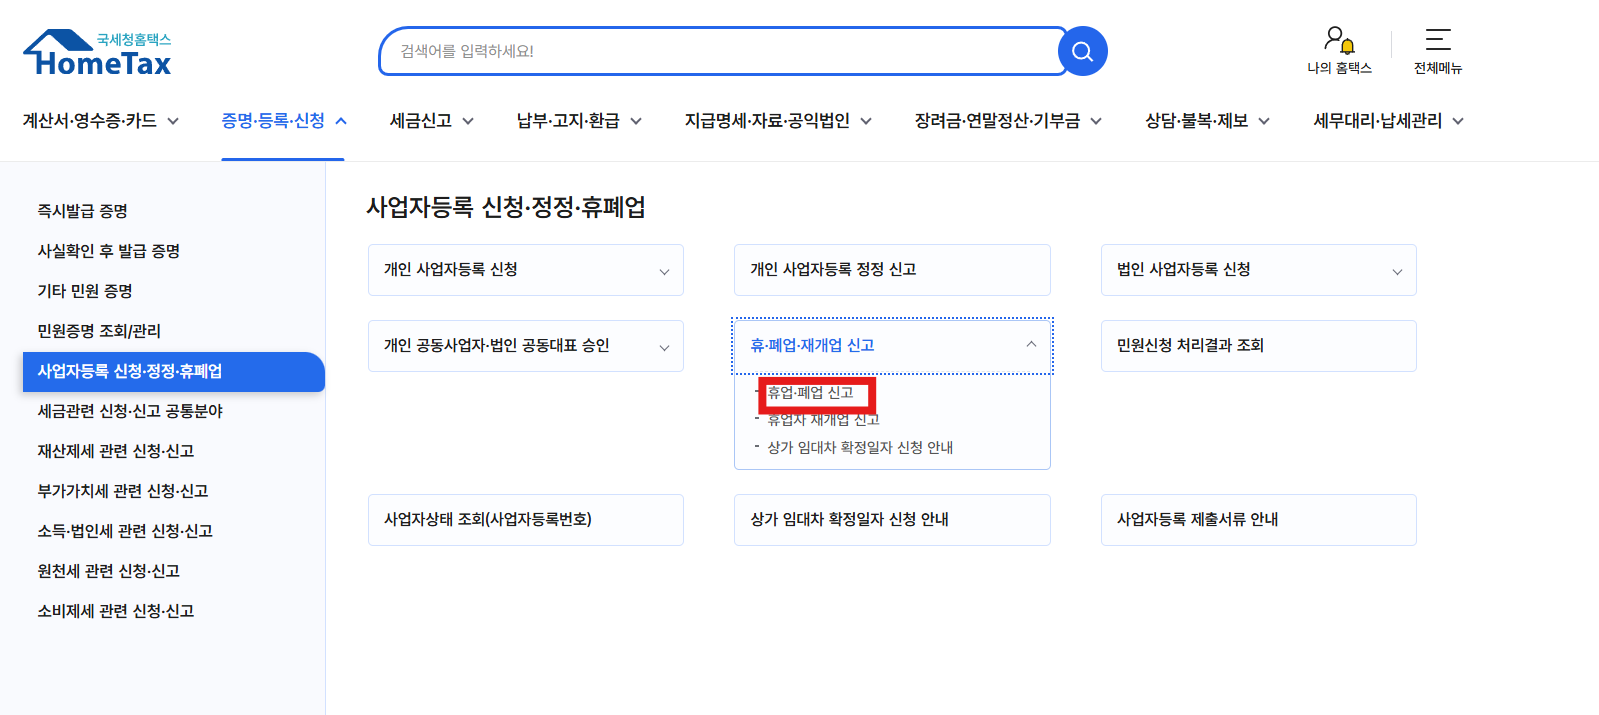Click the blue search magnifier button
Screen dimensions: 1599x715
click(1082, 51)
